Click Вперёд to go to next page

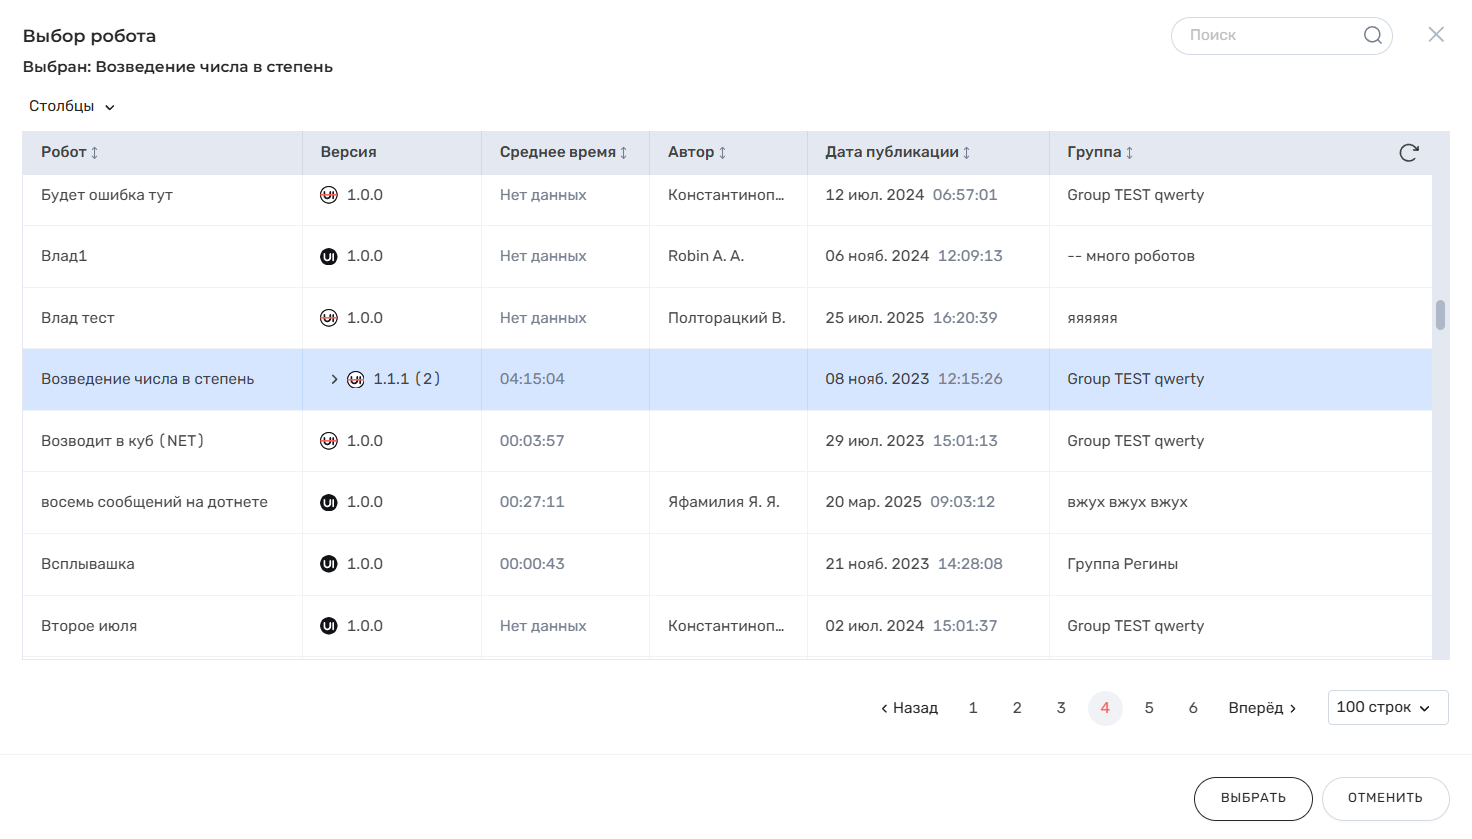tap(1261, 708)
